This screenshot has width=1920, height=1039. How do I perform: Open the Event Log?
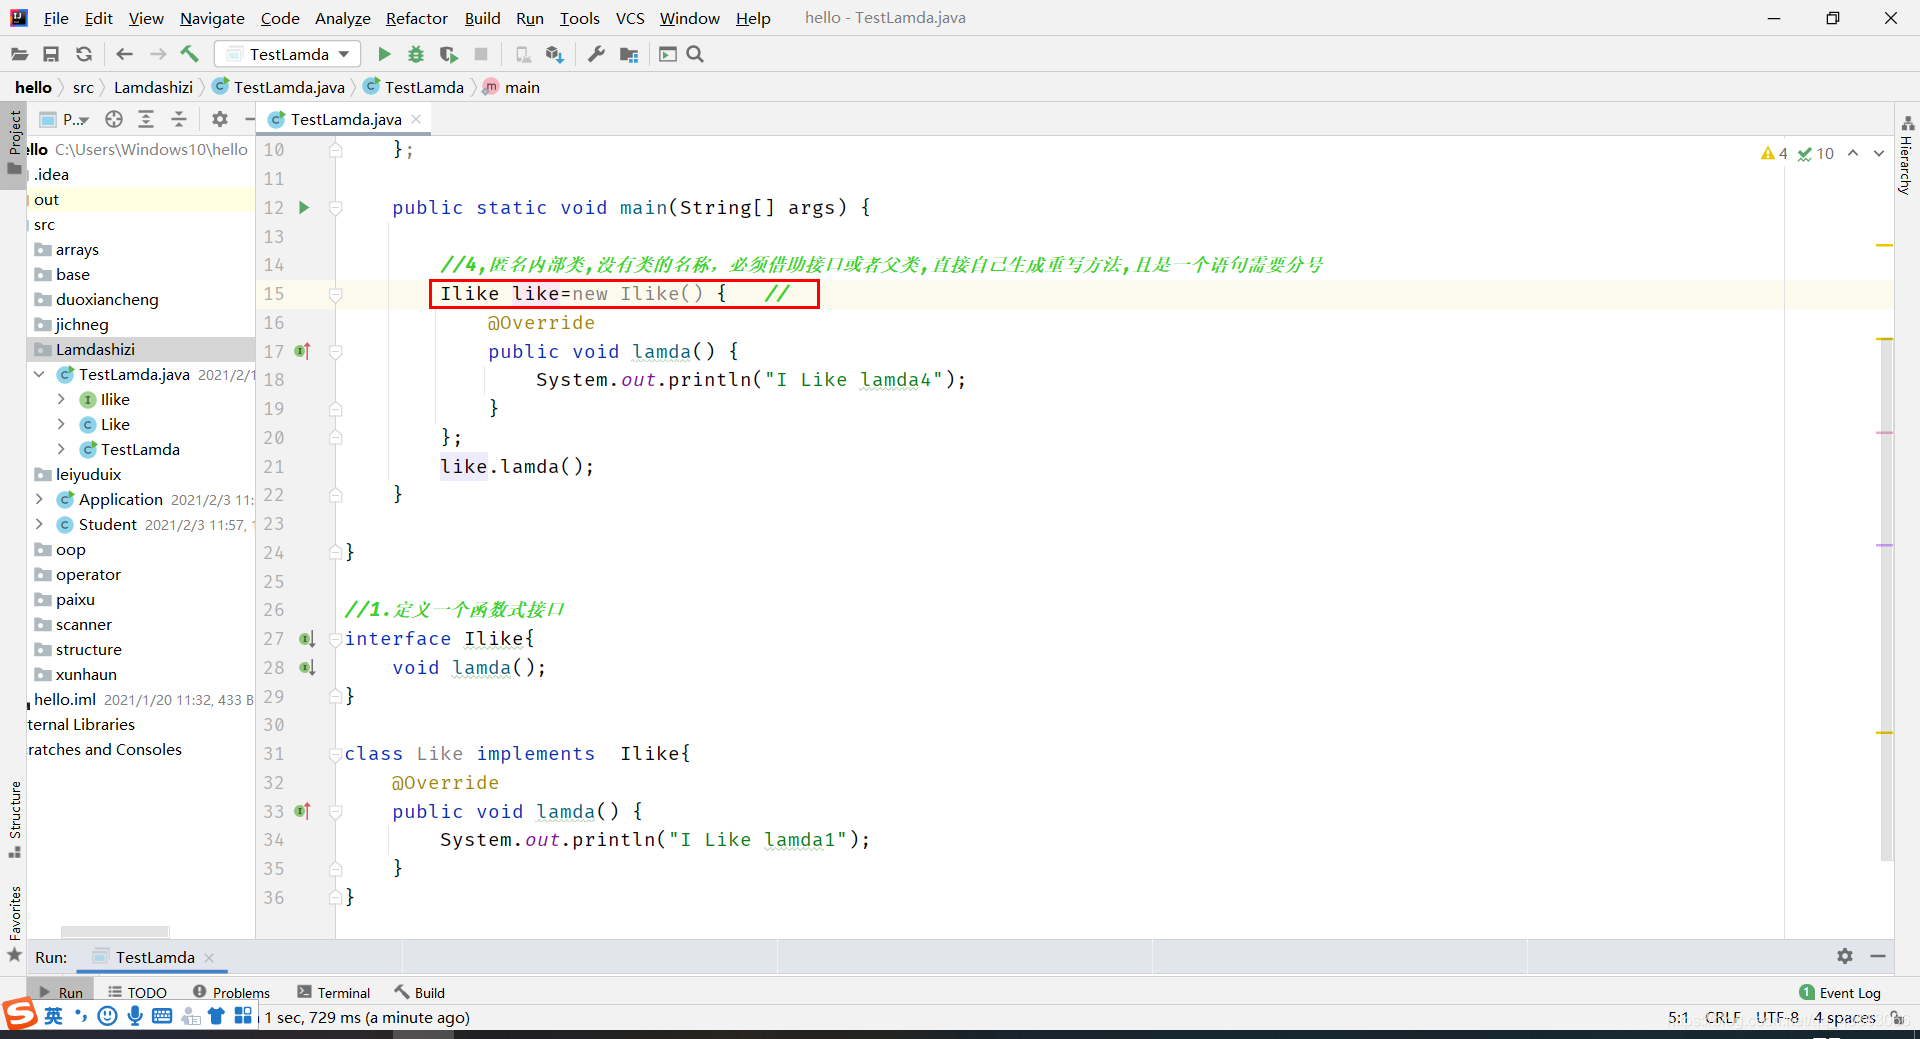[x=1840, y=992]
